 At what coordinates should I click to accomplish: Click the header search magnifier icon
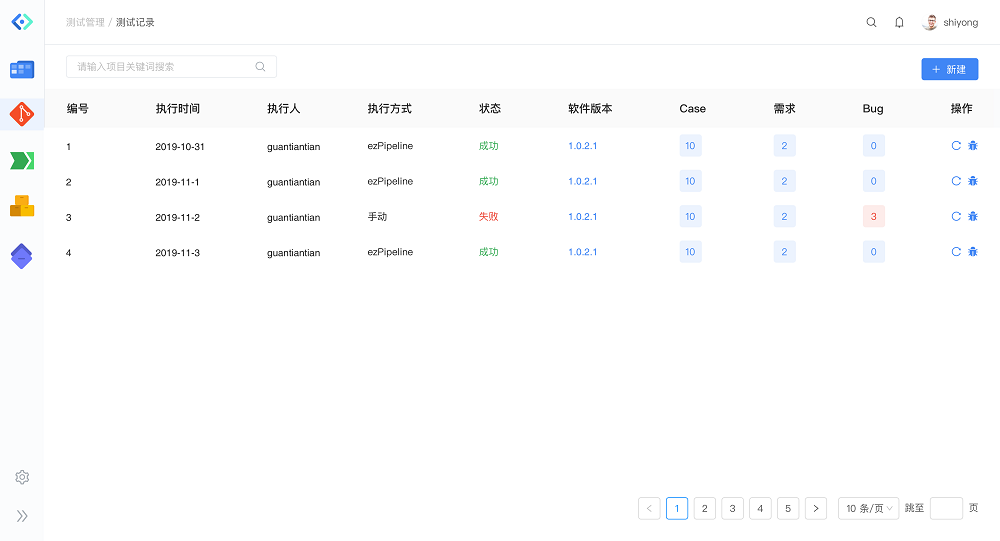coord(871,22)
